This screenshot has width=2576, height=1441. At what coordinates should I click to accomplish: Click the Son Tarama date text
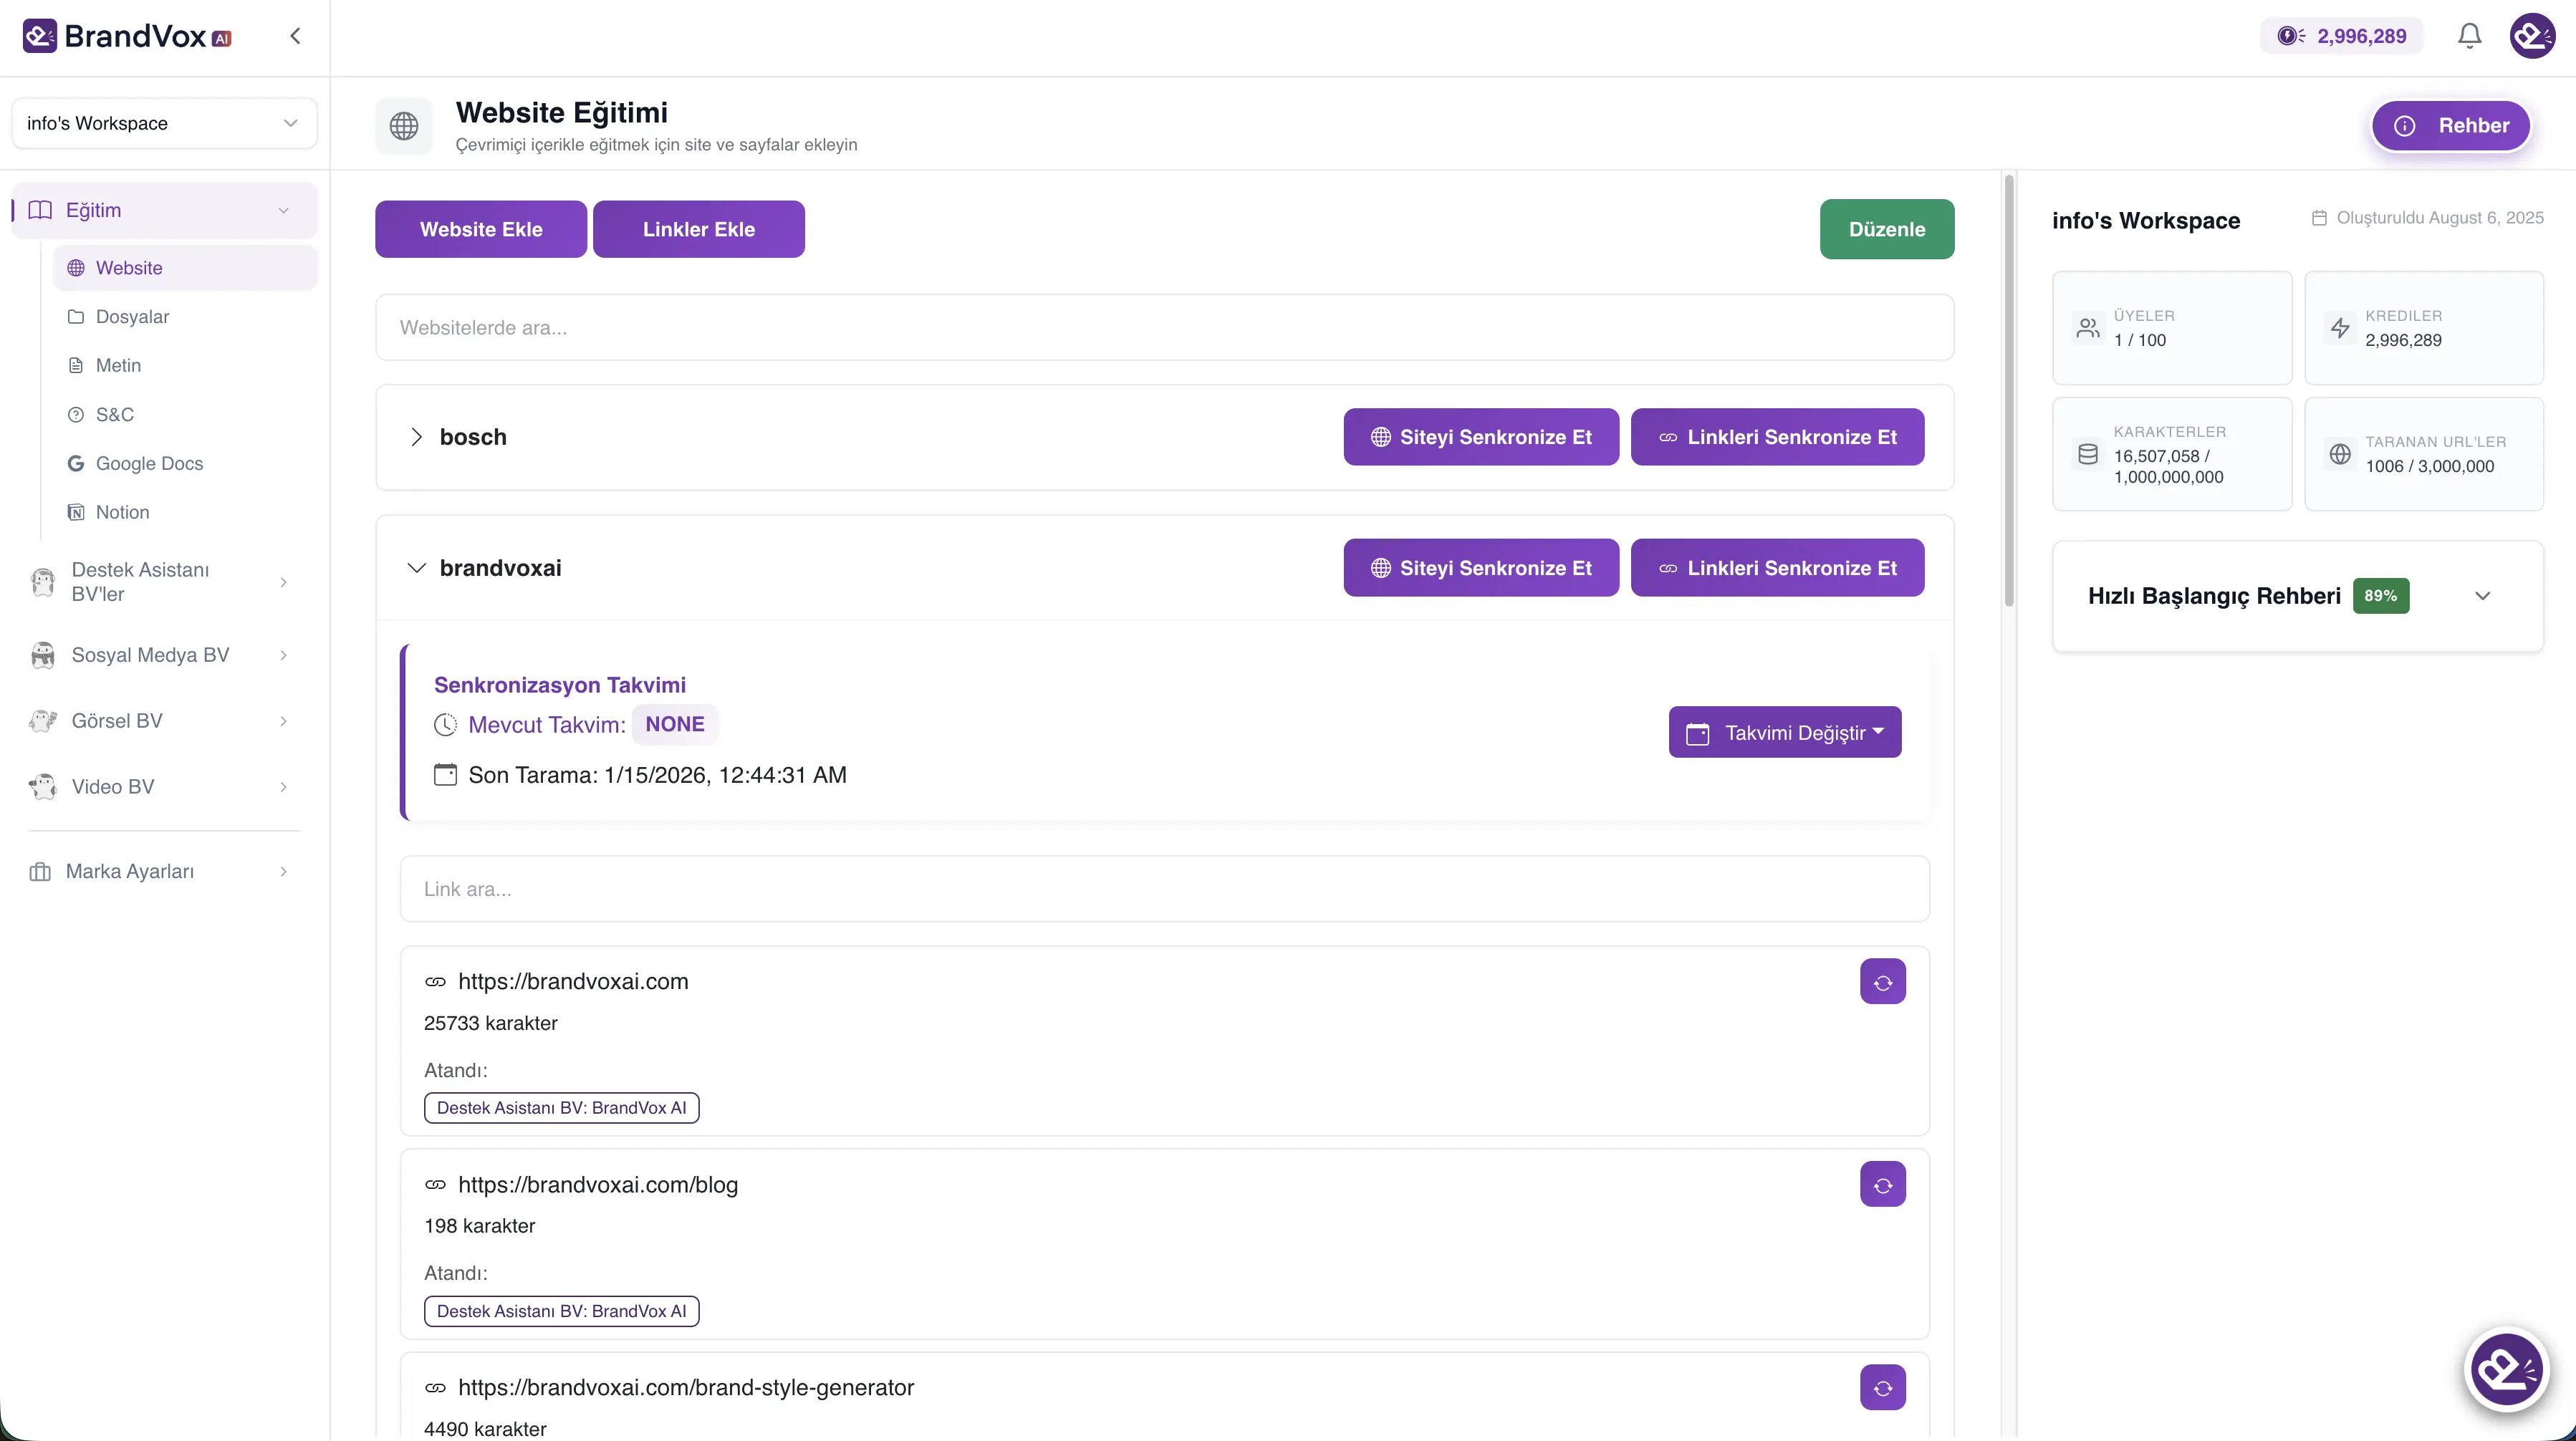(658, 775)
